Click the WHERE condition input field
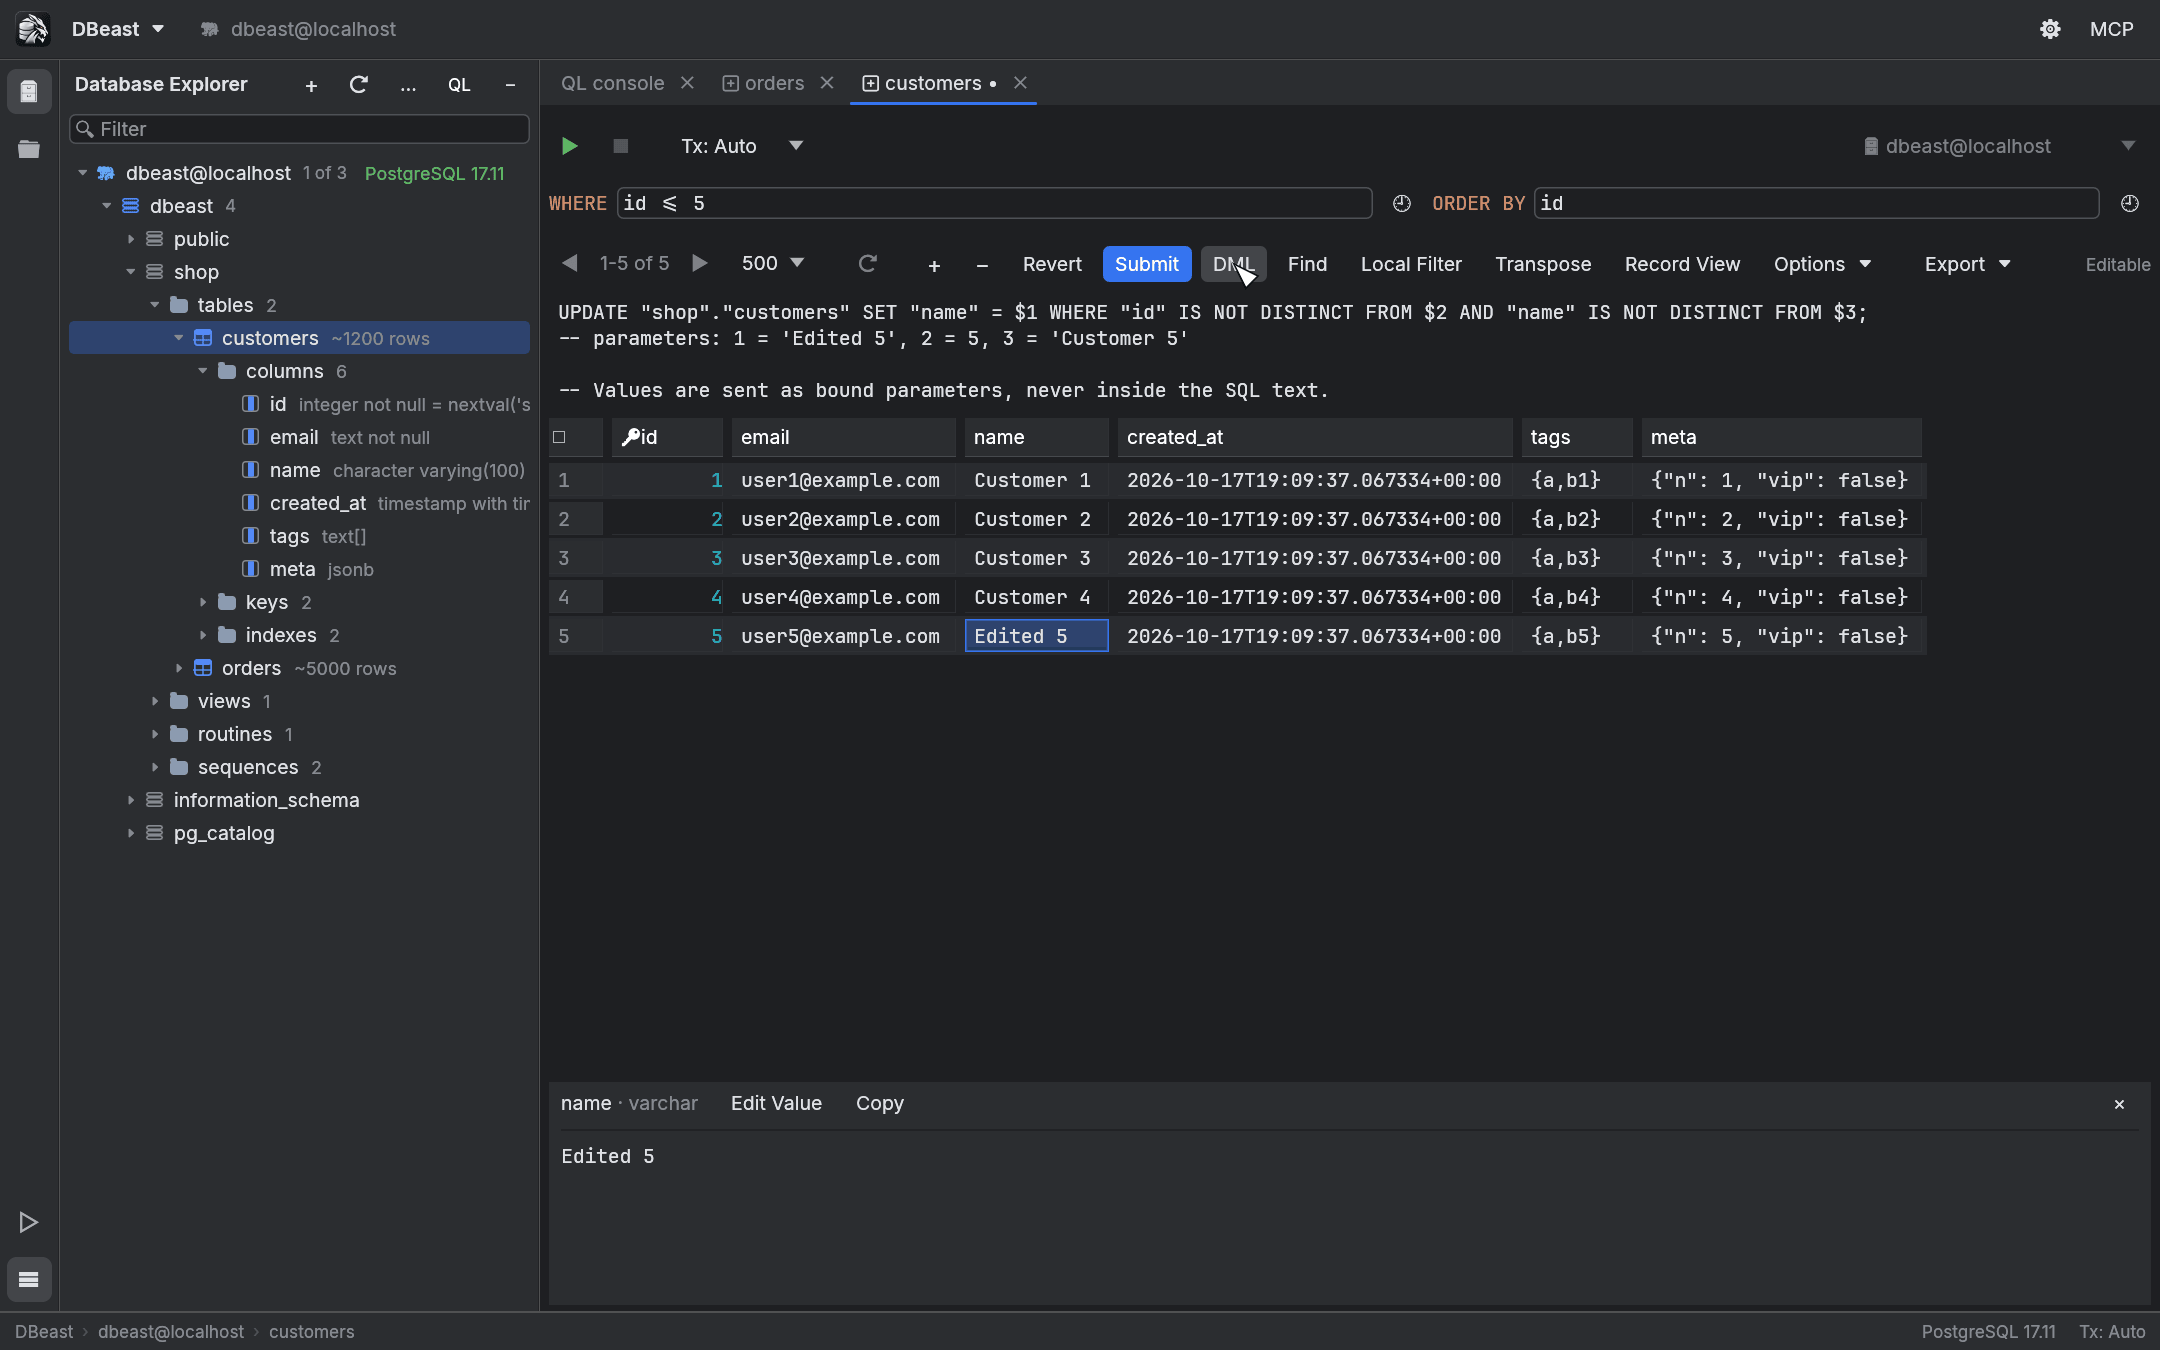This screenshot has height=1350, width=2160. pos(994,203)
